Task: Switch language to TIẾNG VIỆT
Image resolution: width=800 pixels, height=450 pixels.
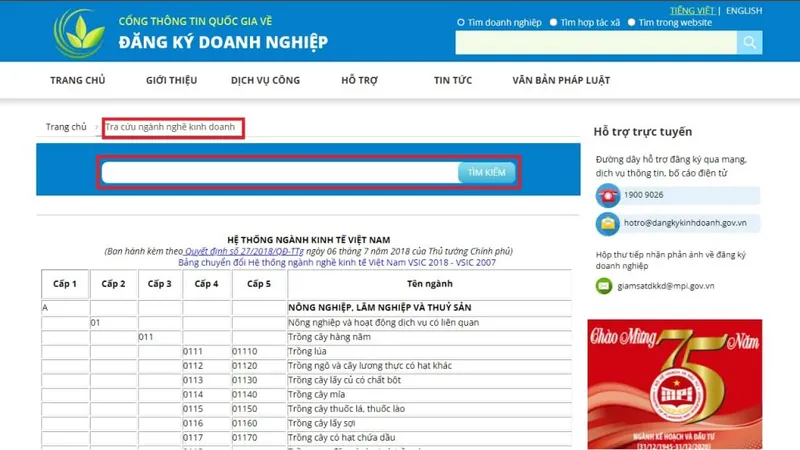Action: 692,10
